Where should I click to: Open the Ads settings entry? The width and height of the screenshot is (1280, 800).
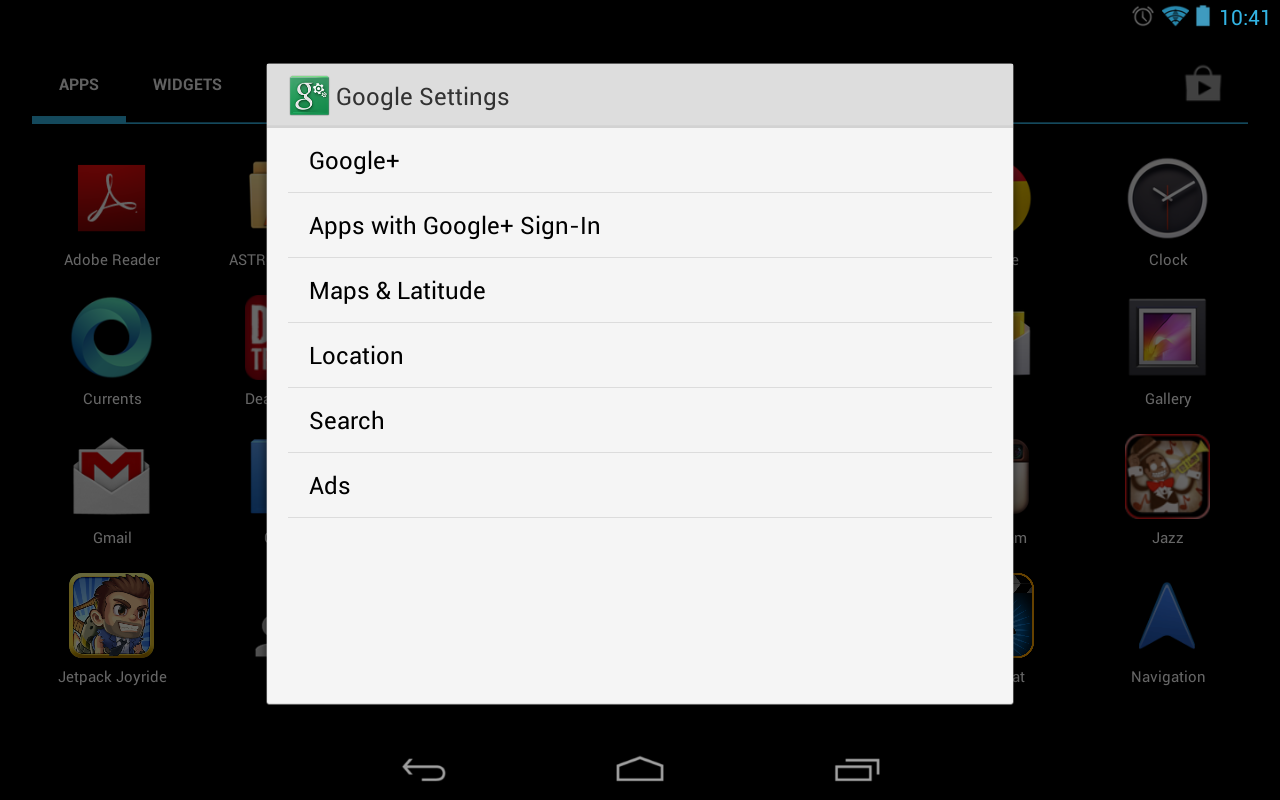(640, 485)
